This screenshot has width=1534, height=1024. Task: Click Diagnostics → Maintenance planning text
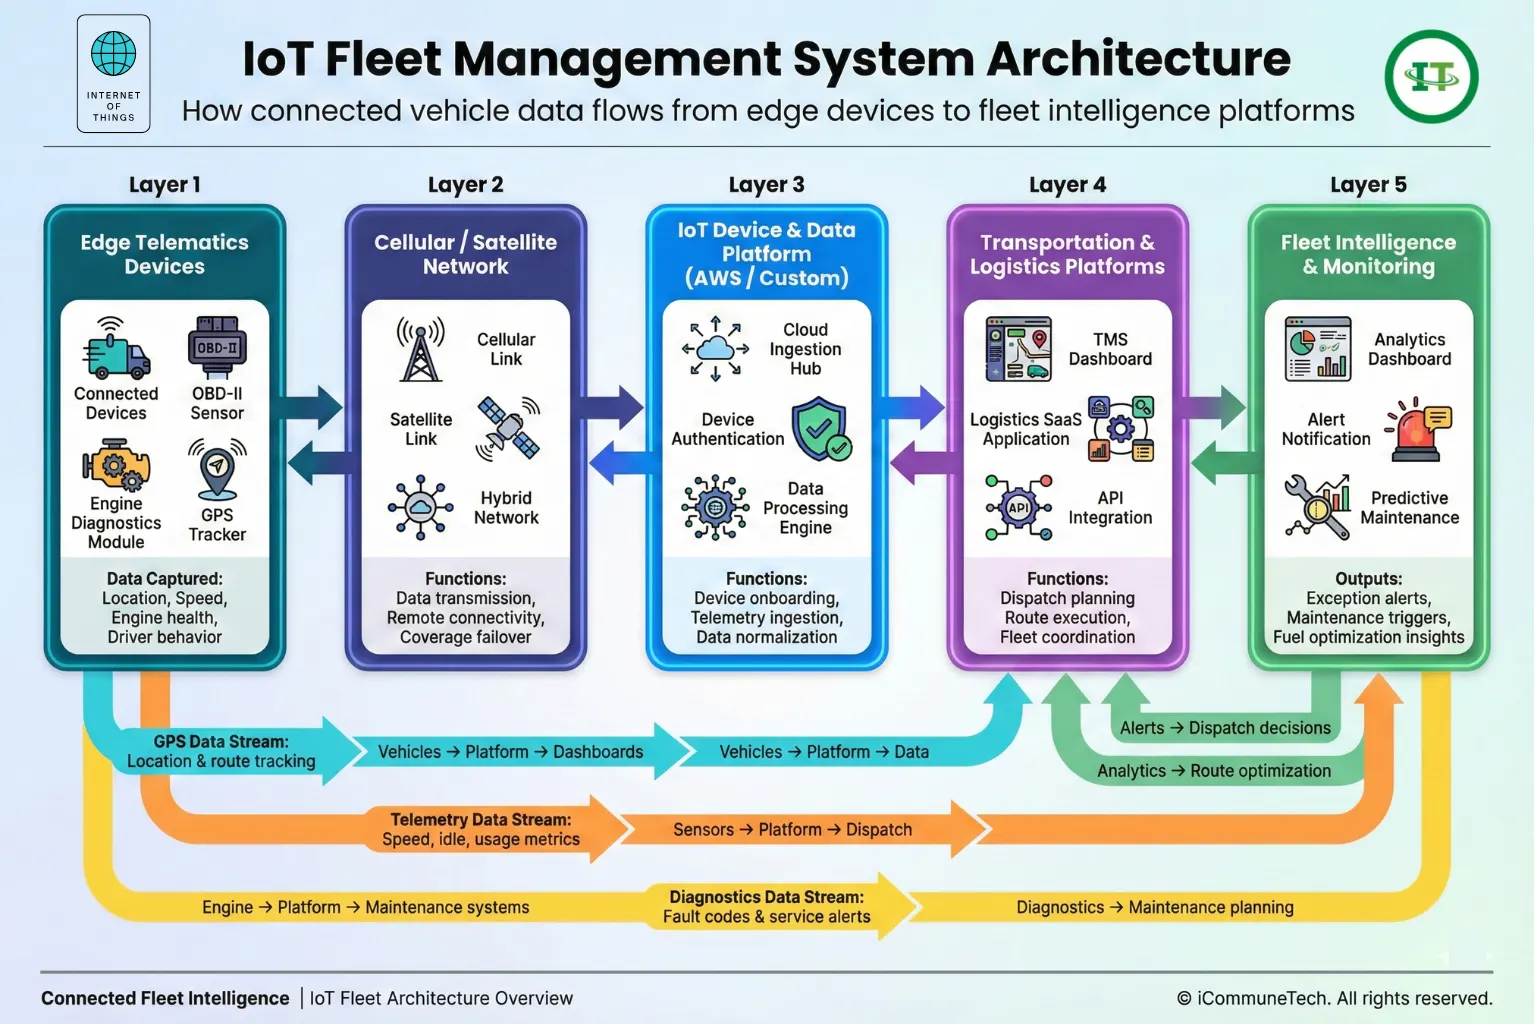(1155, 907)
